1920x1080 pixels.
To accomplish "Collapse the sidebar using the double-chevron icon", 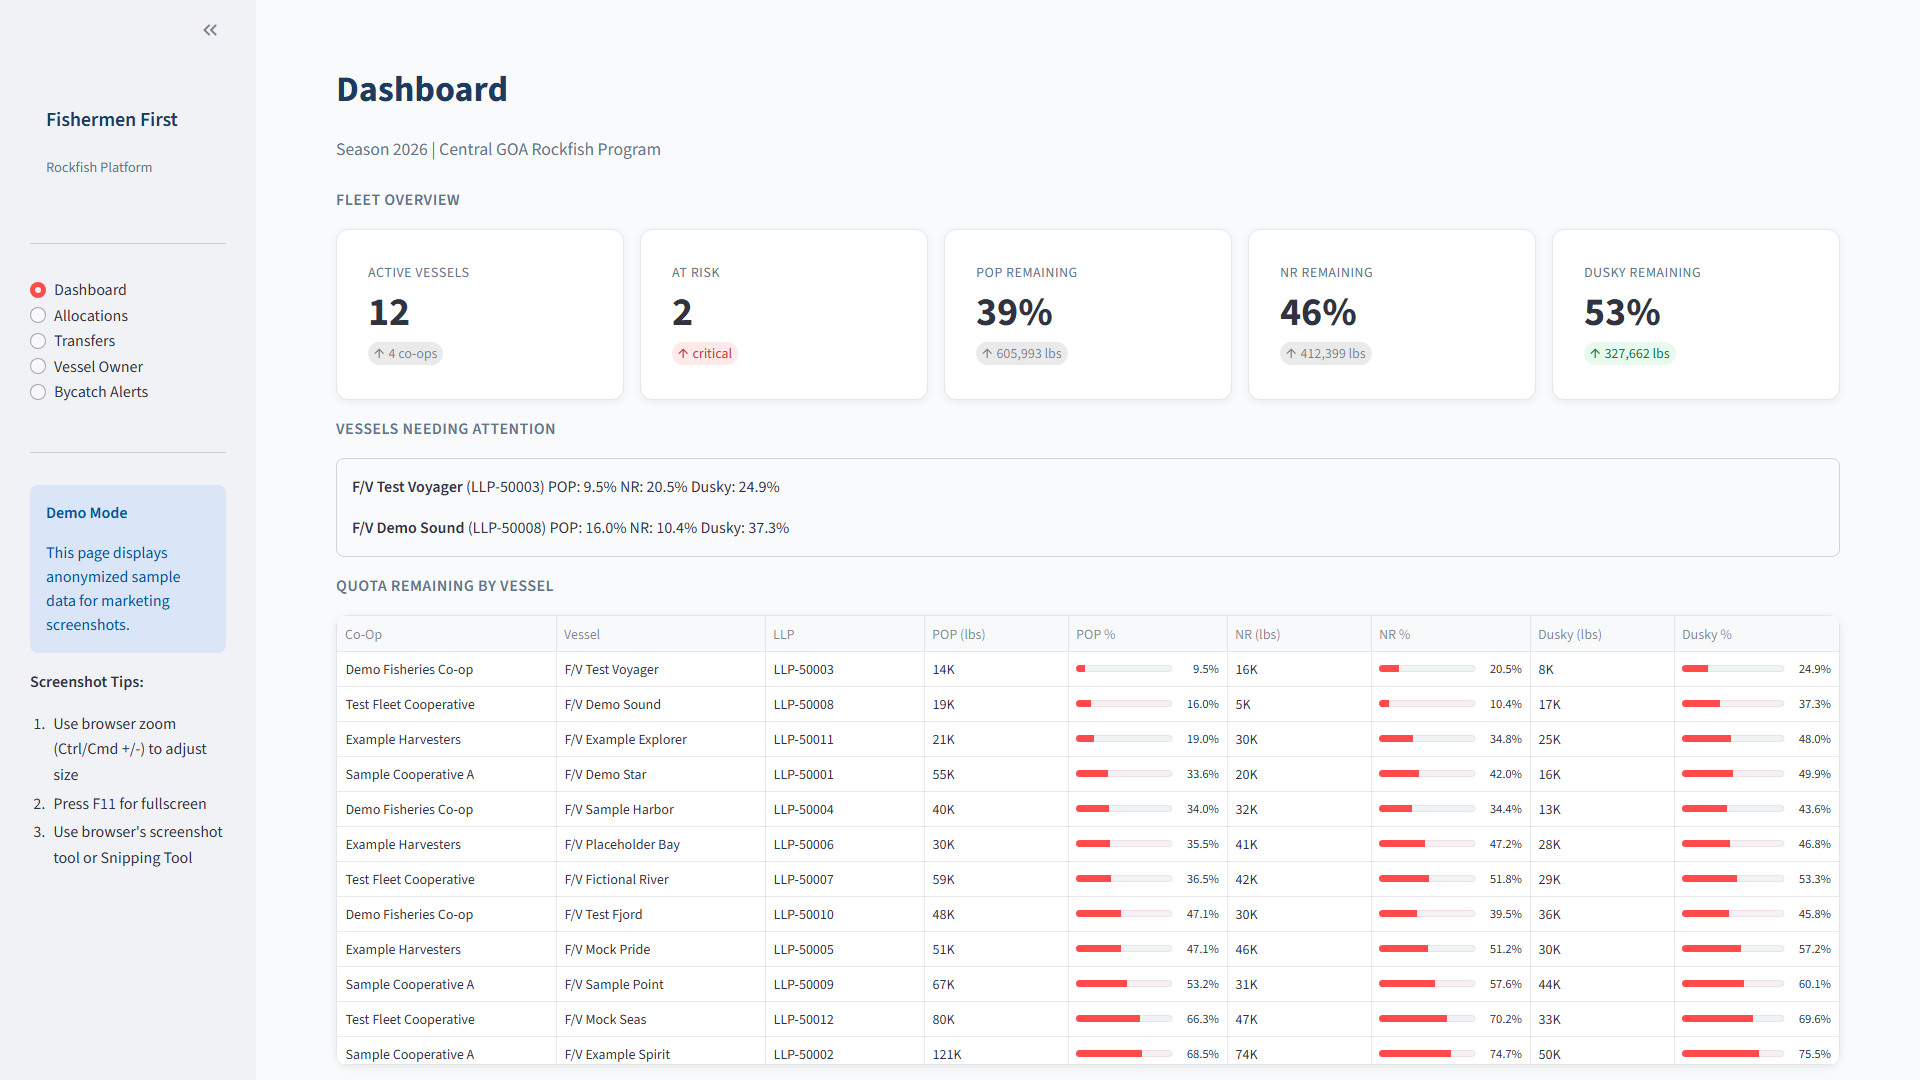I will 210,30.
